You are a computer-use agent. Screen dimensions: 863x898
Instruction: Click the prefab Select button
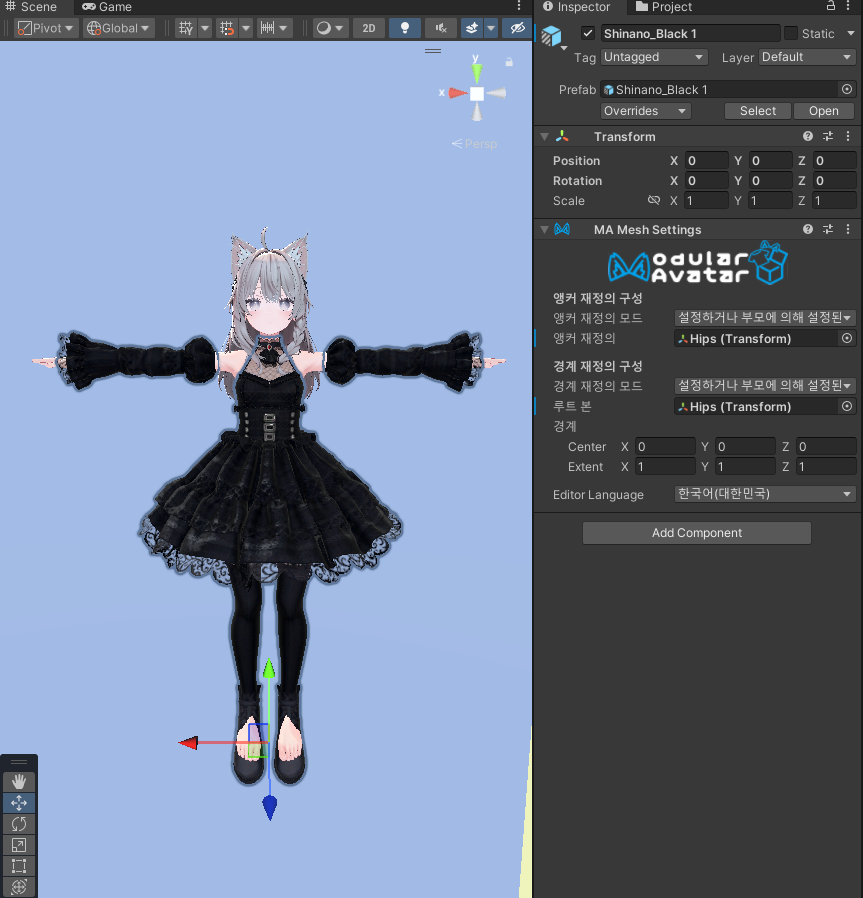(758, 111)
